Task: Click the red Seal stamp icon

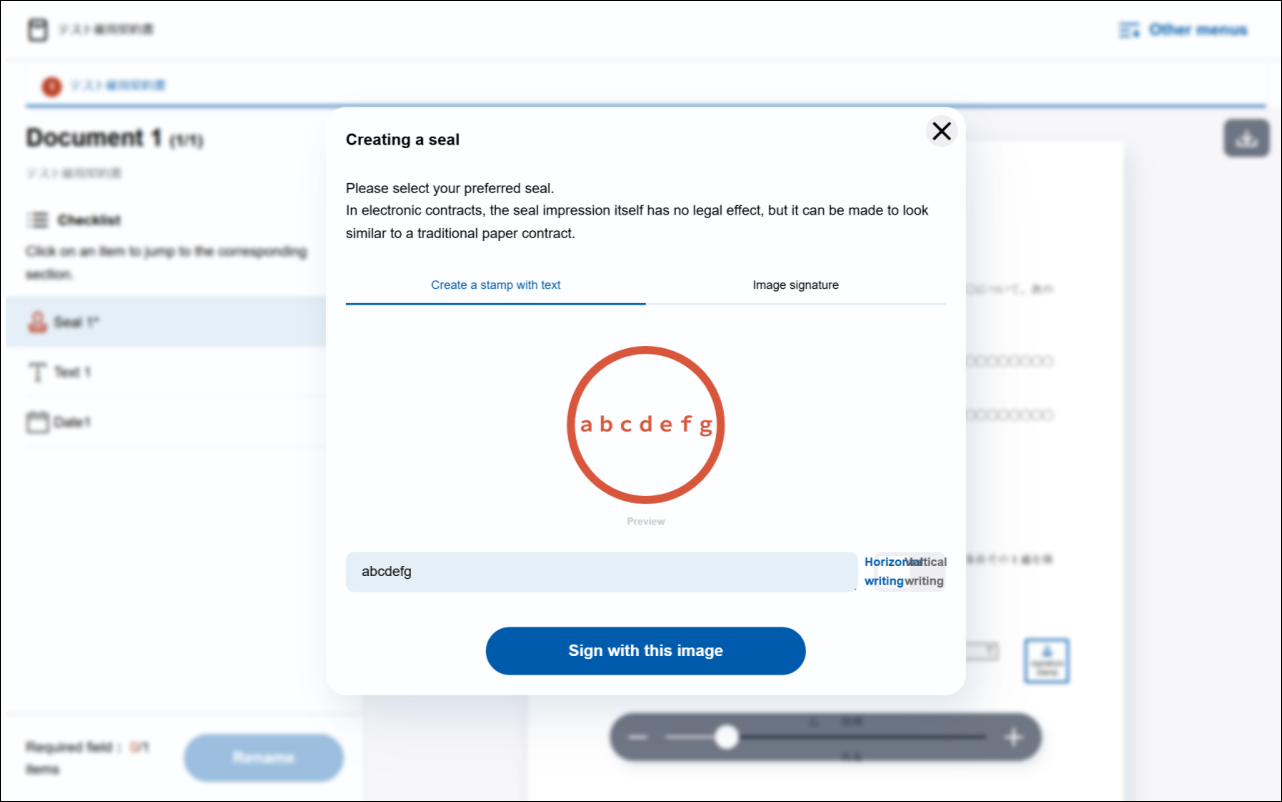Action: tap(38, 322)
